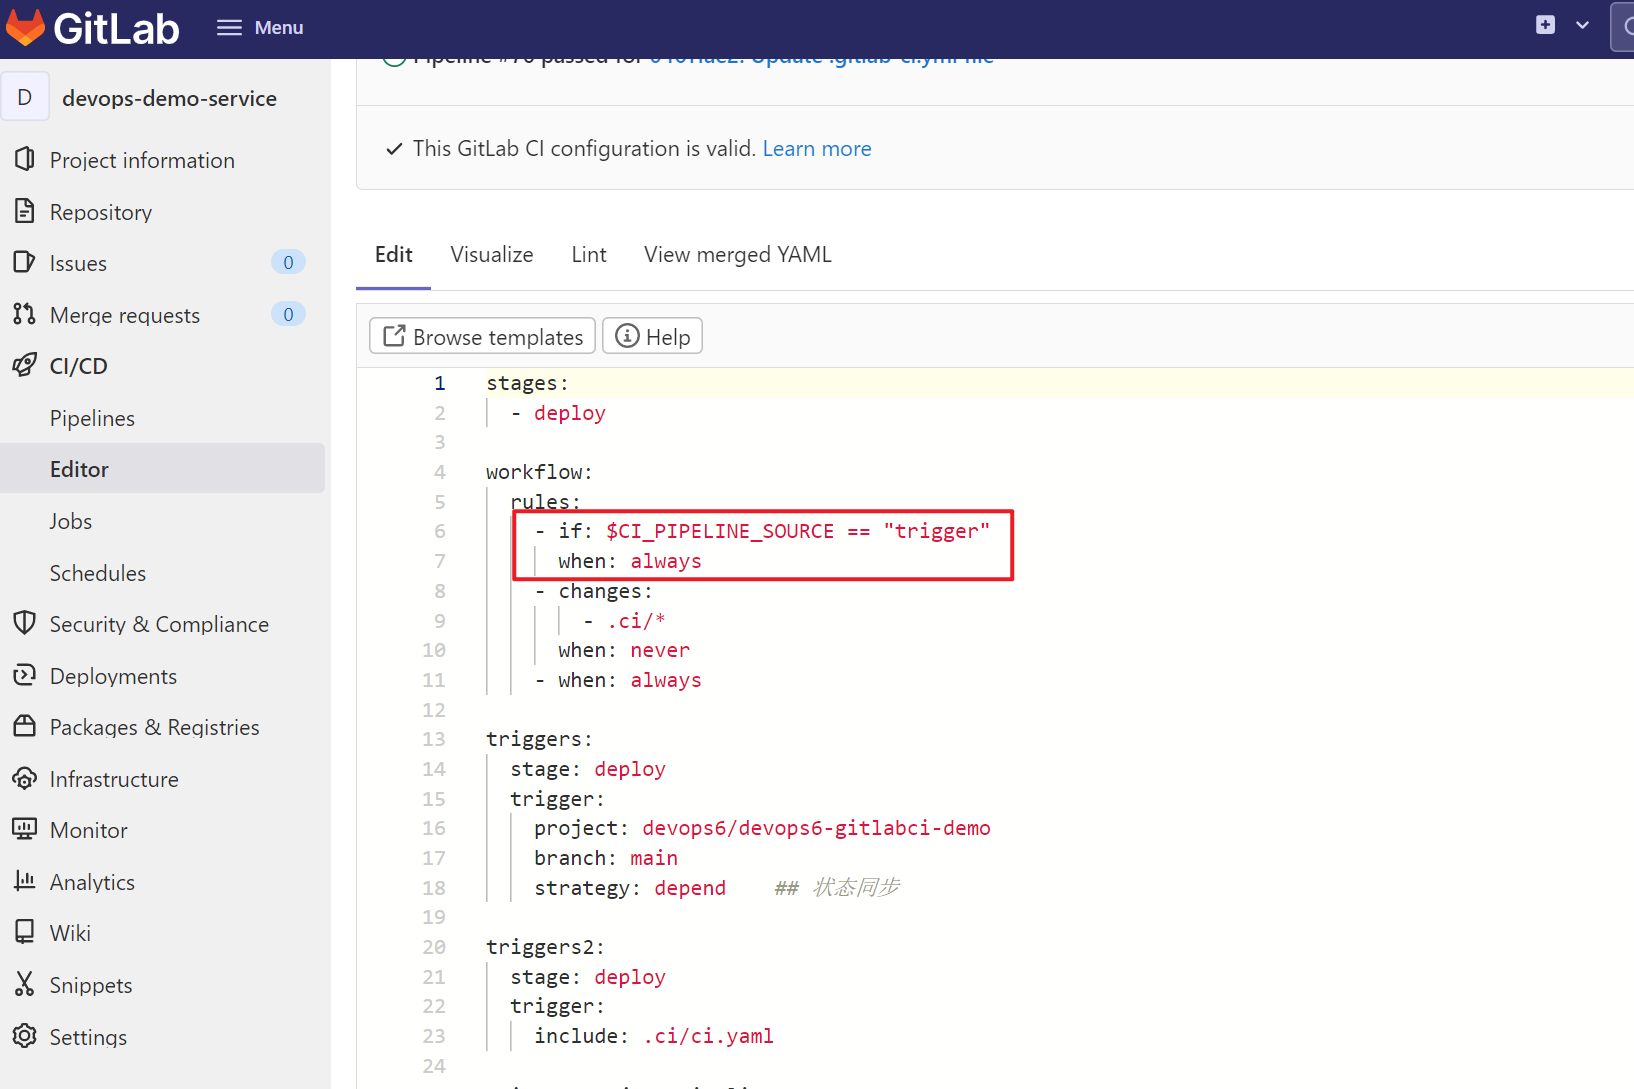
Task: Click the Wiki book icon
Action: pos(25,932)
